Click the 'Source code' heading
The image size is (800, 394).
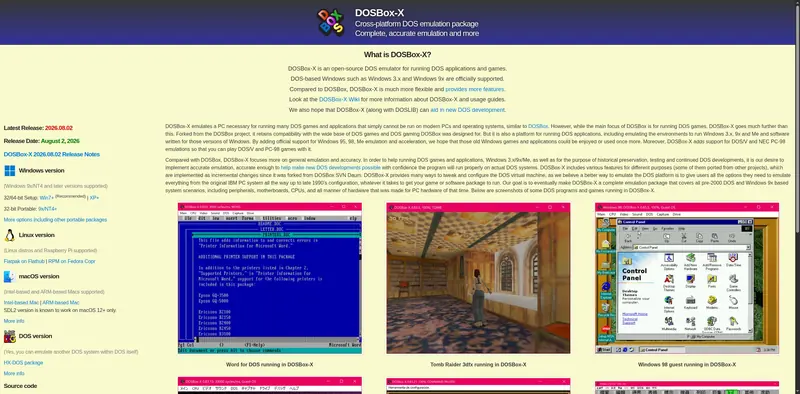(20, 386)
